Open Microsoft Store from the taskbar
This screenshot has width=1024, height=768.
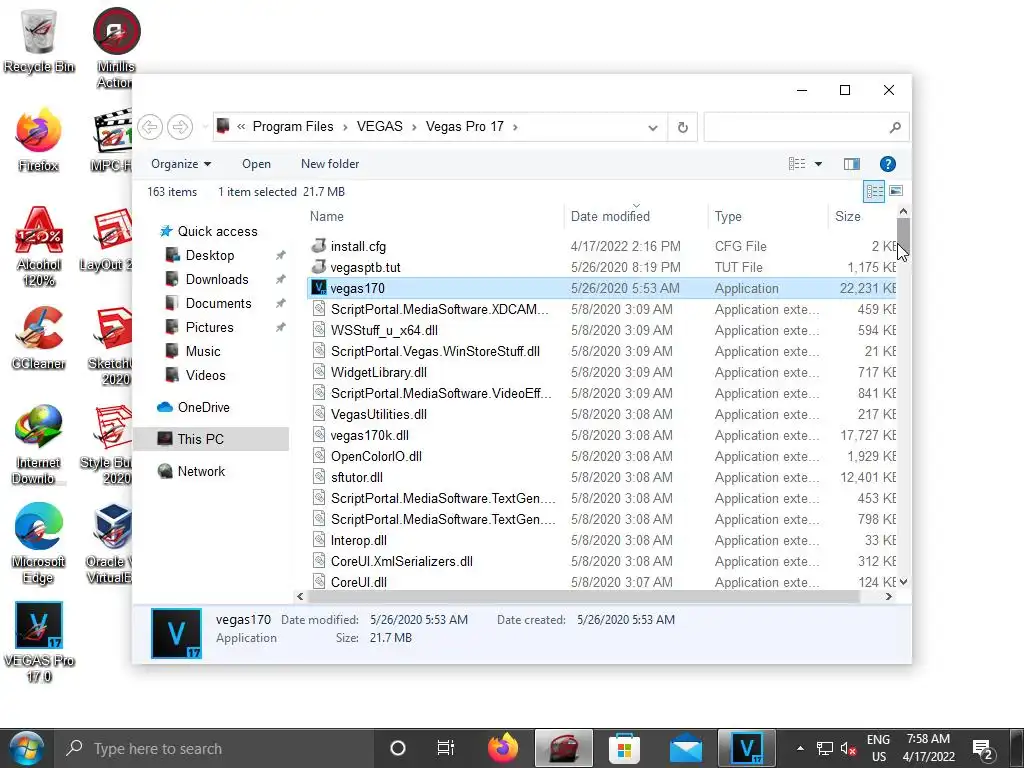pos(624,748)
